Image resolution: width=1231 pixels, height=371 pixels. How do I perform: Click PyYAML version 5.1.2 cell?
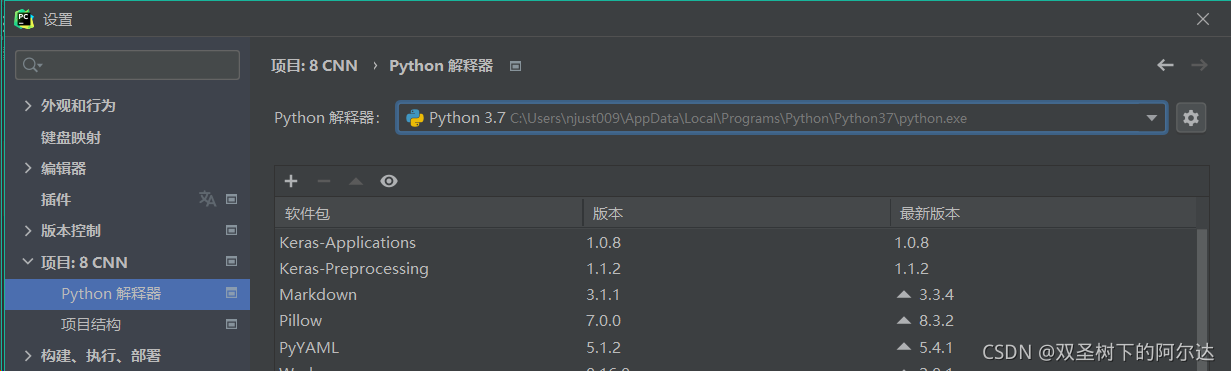(x=604, y=347)
